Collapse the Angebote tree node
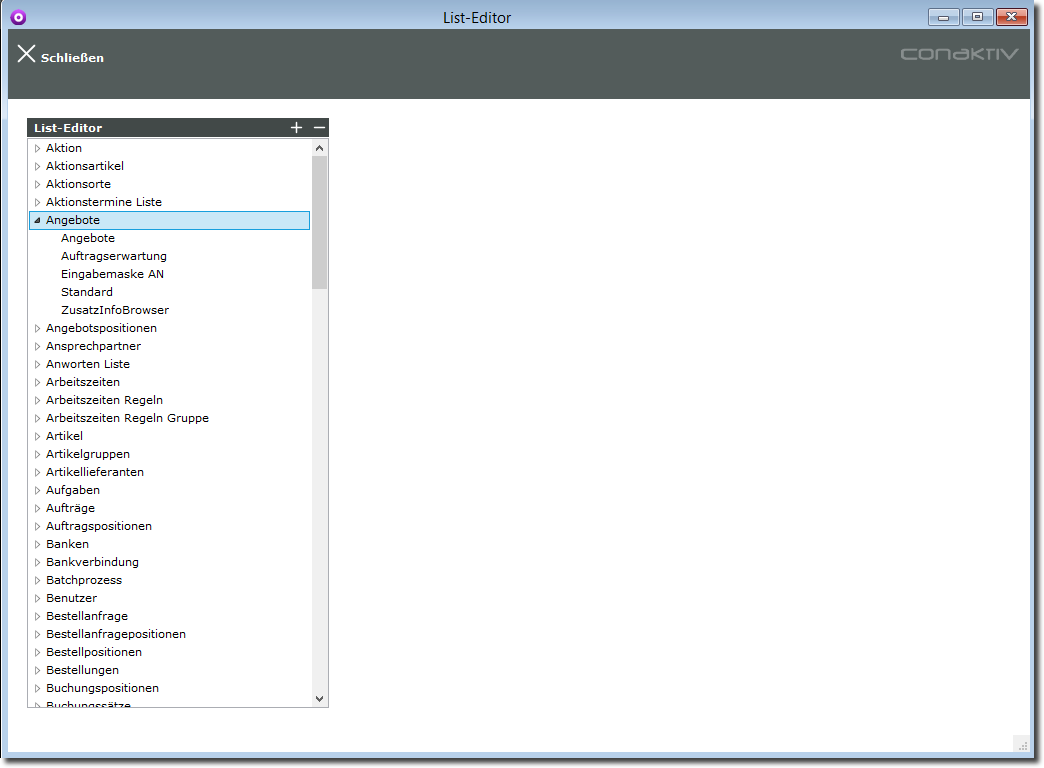Viewport: 1044px width, 768px height. pos(37,220)
